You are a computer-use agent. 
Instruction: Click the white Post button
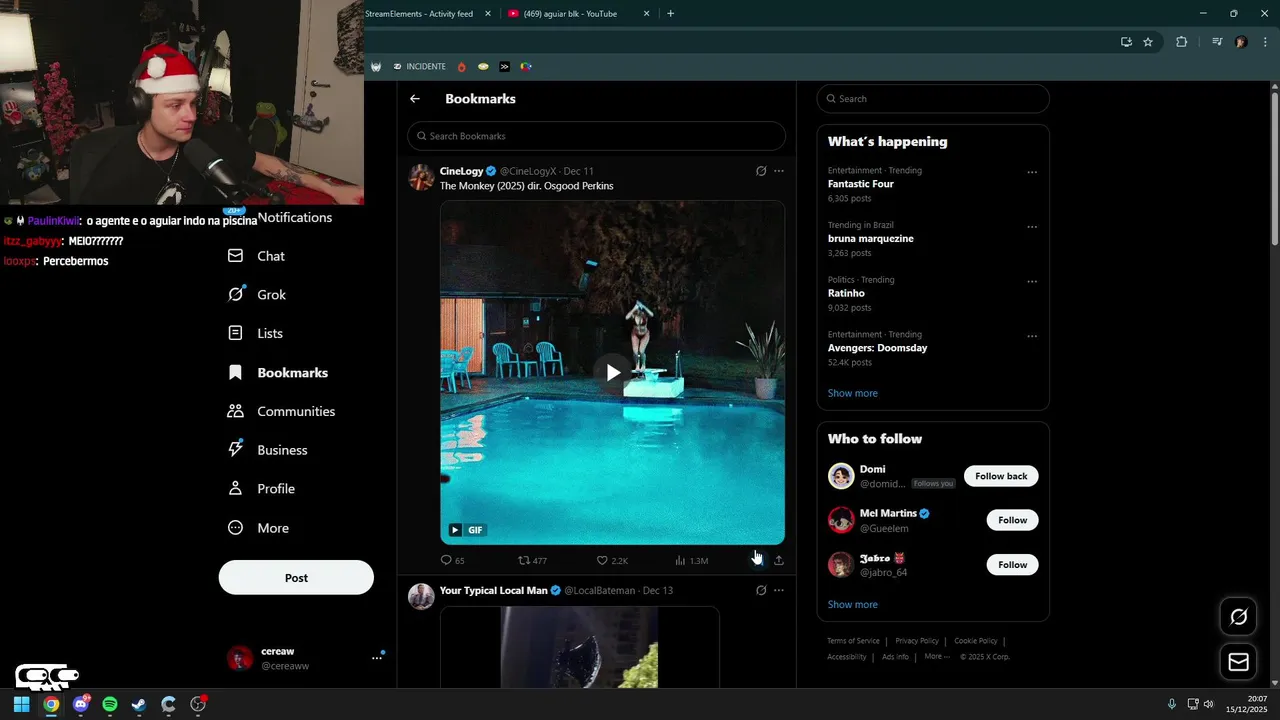296,578
